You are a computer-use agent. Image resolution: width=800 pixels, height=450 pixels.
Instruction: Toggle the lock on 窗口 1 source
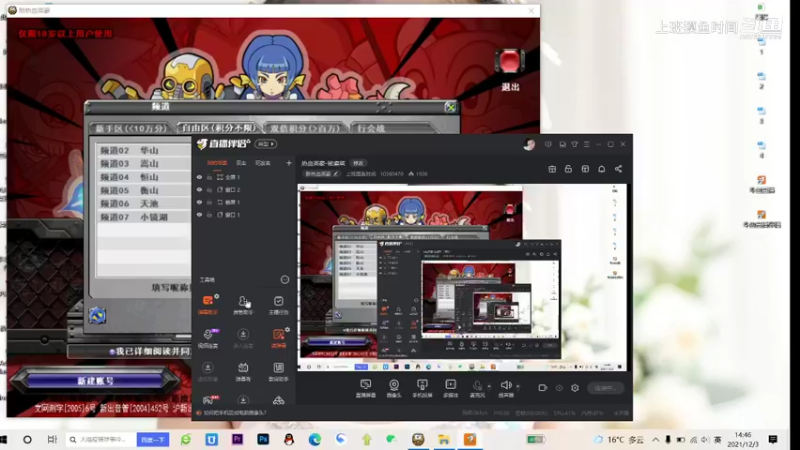(209, 215)
